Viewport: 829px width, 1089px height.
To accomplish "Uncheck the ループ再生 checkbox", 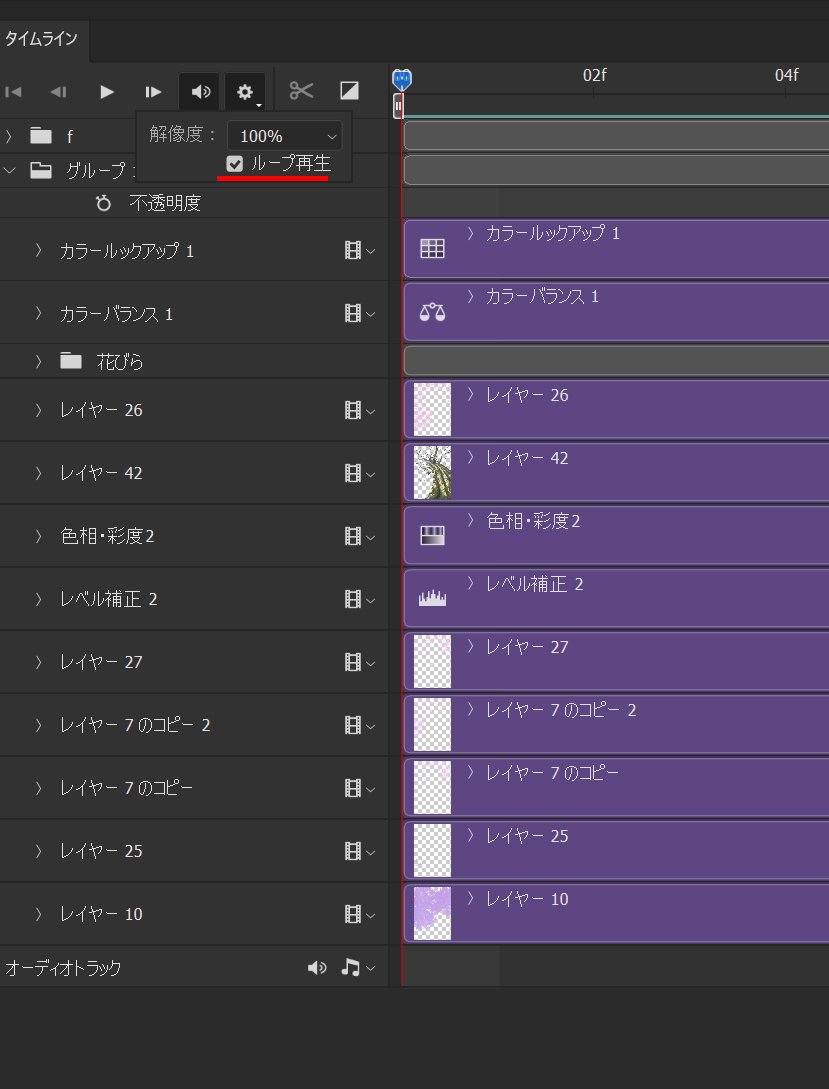I will 235,164.
